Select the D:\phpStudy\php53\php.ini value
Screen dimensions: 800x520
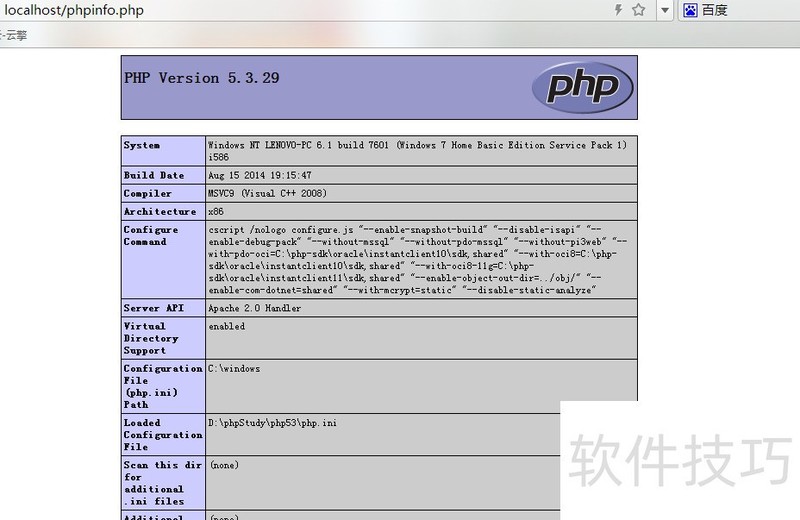point(272,423)
